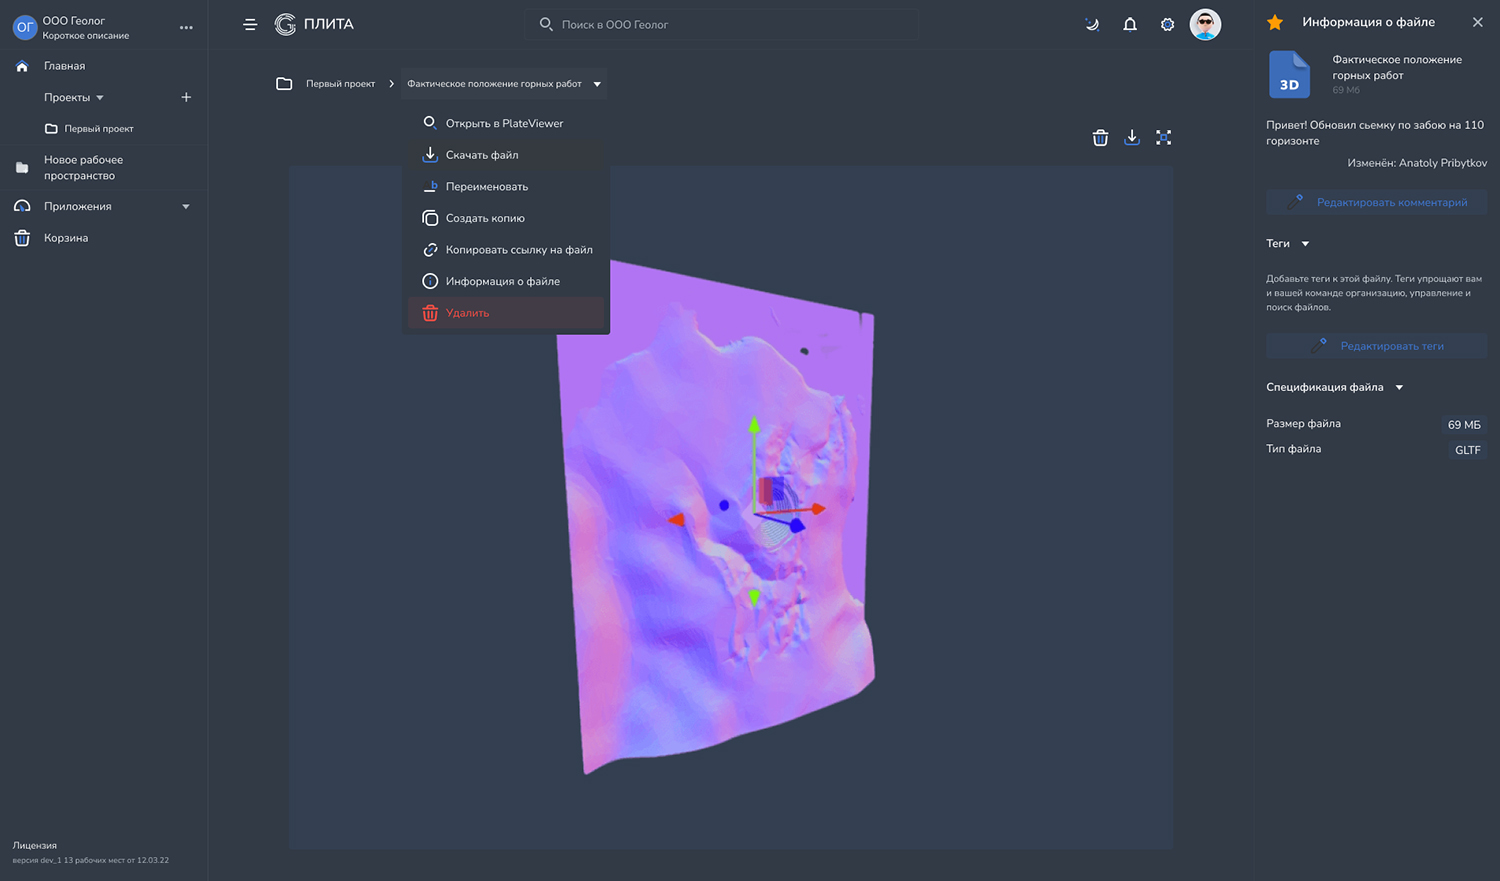Open settings gear in the top bar
This screenshot has height=881, width=1500.
point(1167,24)
